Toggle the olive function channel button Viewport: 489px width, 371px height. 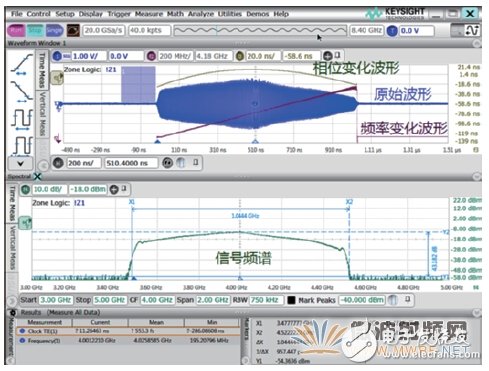pyautogui.click(x=239, y=56)
